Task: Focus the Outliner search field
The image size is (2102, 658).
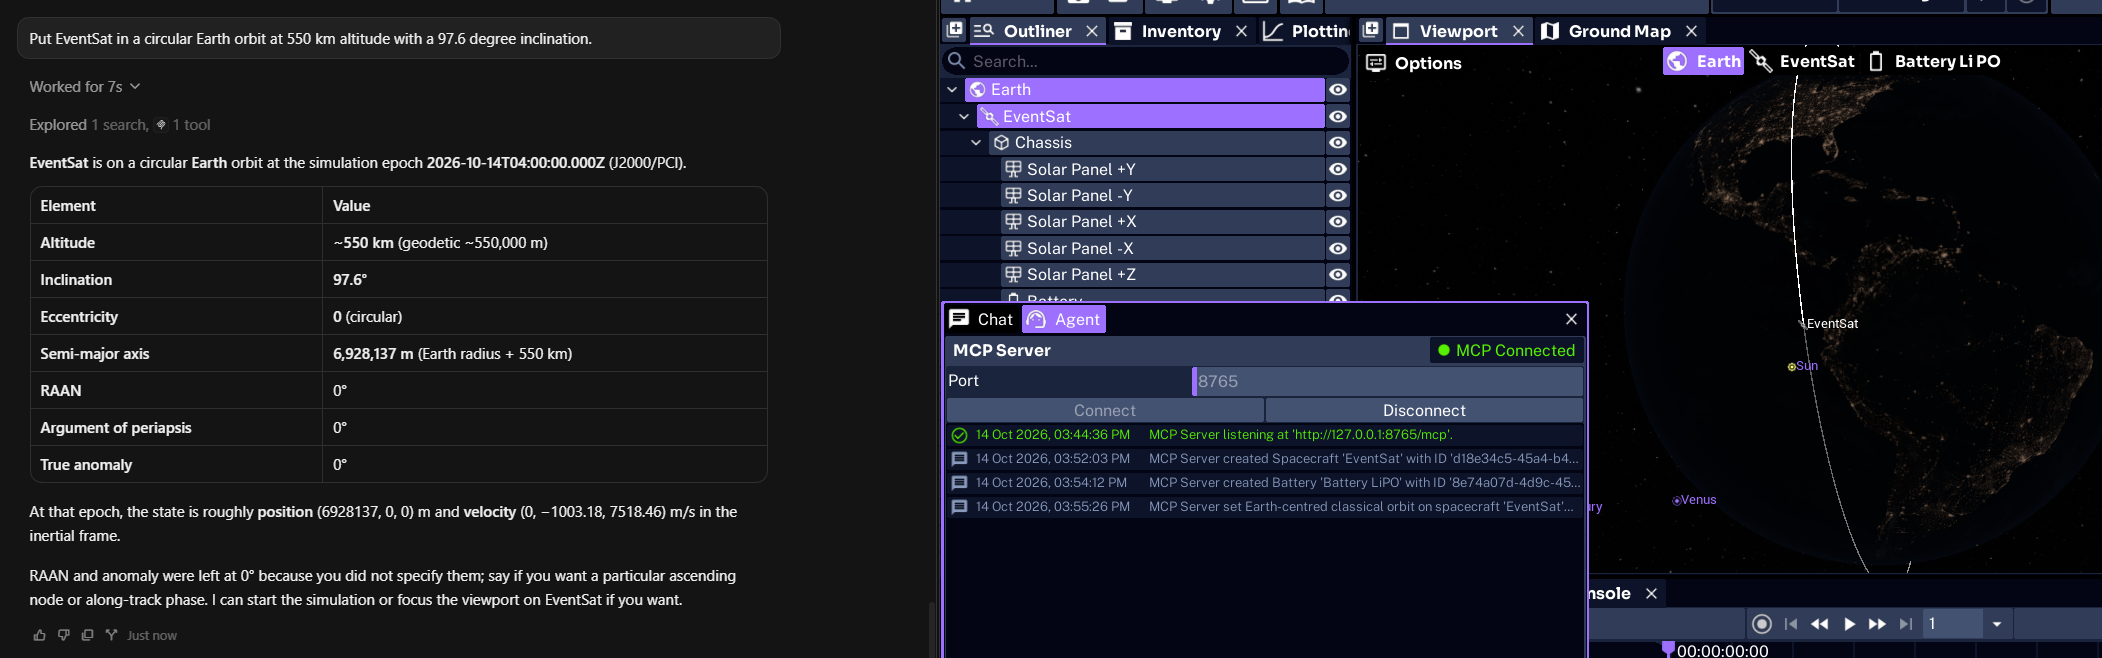Action: [1146, 61]
